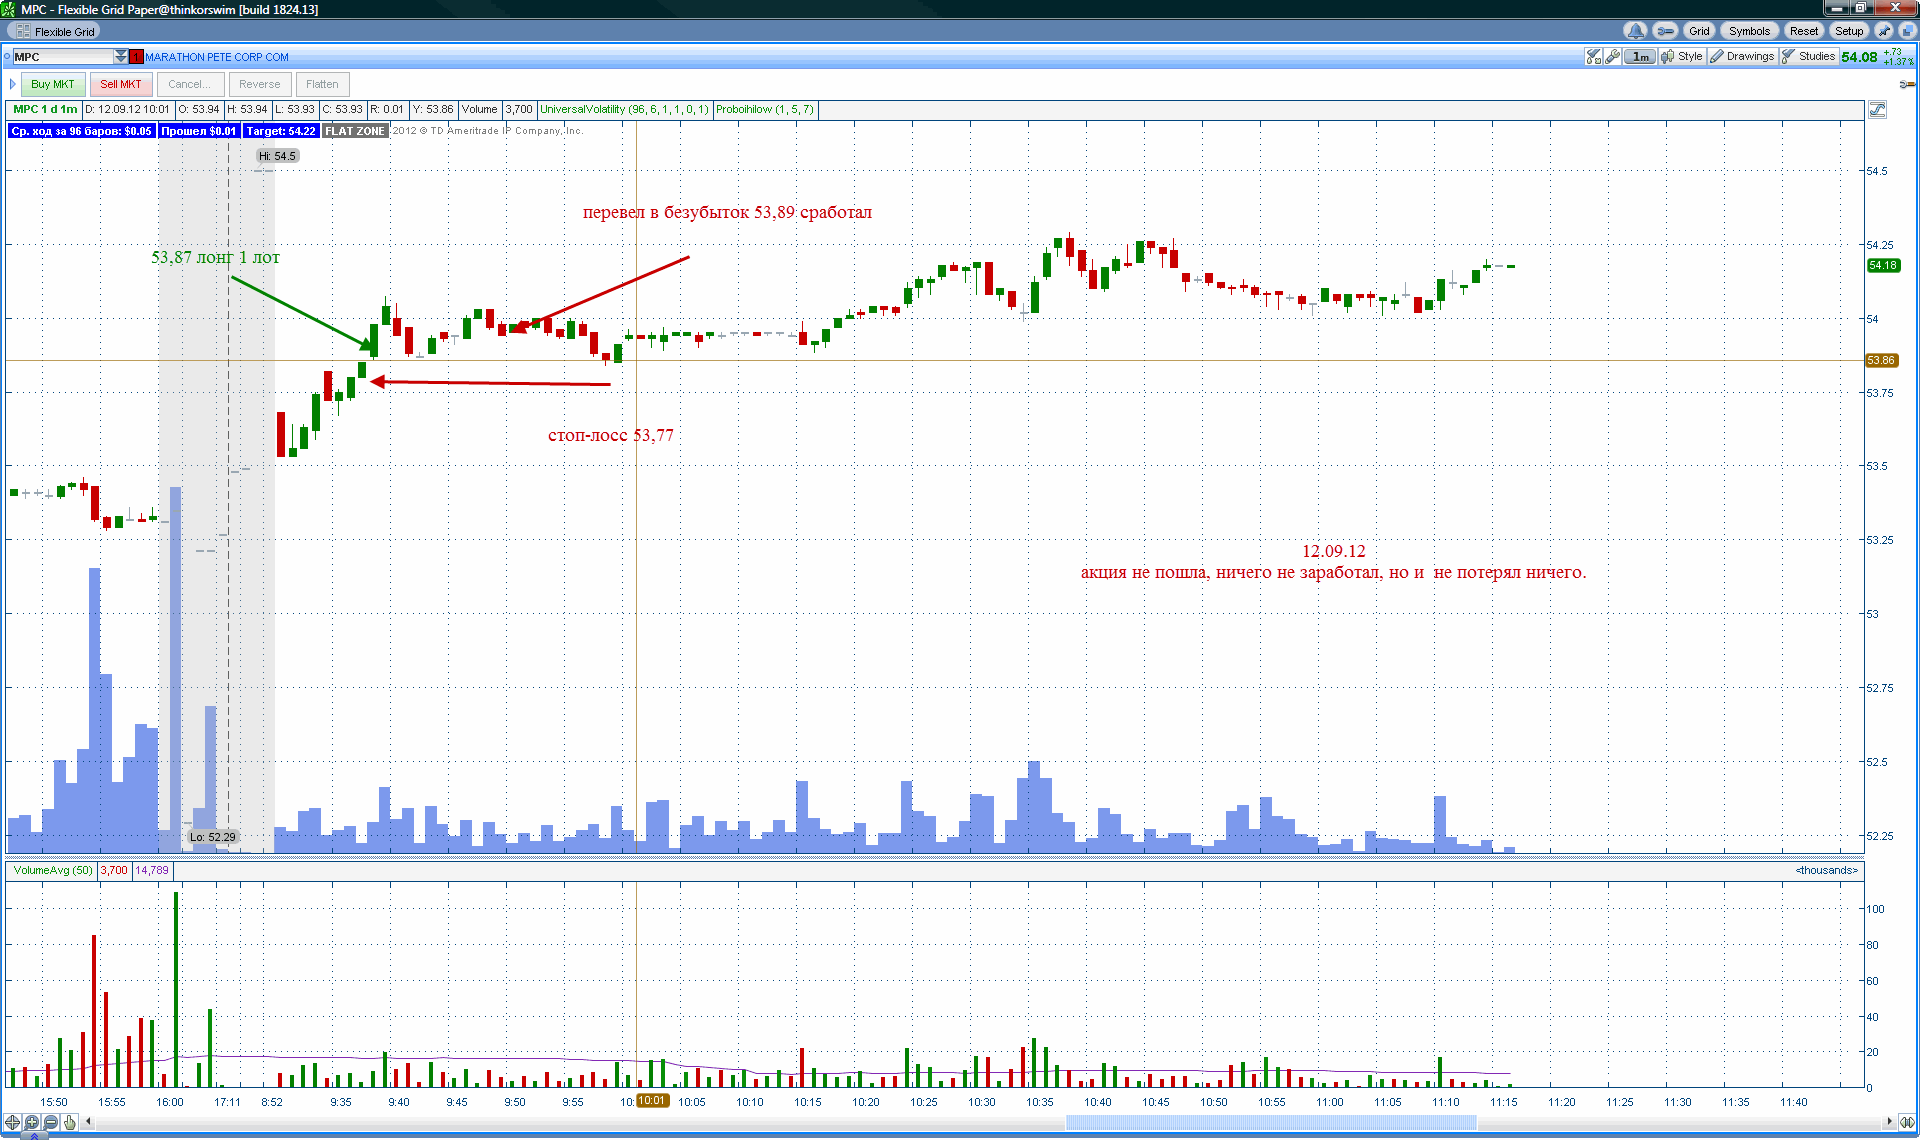Click the MPC 1 d 1m chart label
1920x1140 pixels.
(x=45, y=110)
